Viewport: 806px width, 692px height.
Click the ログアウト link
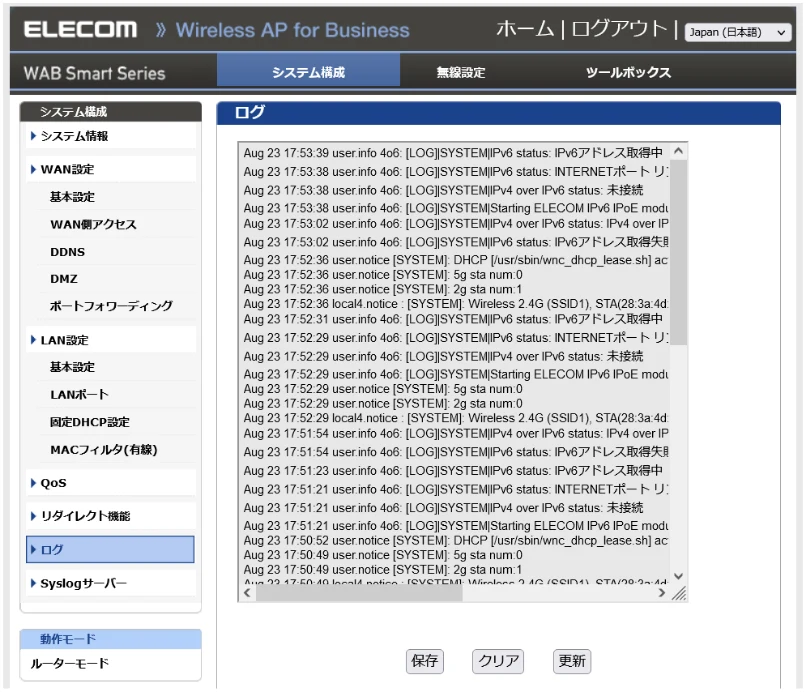point(619,29)
